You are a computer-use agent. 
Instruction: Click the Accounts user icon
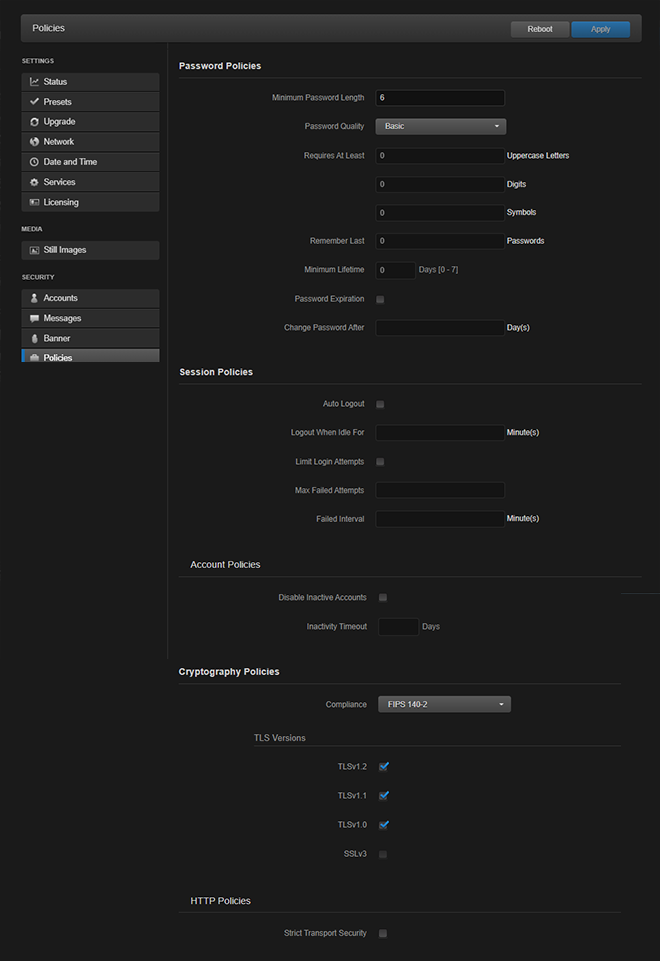[x=34, y=298]
